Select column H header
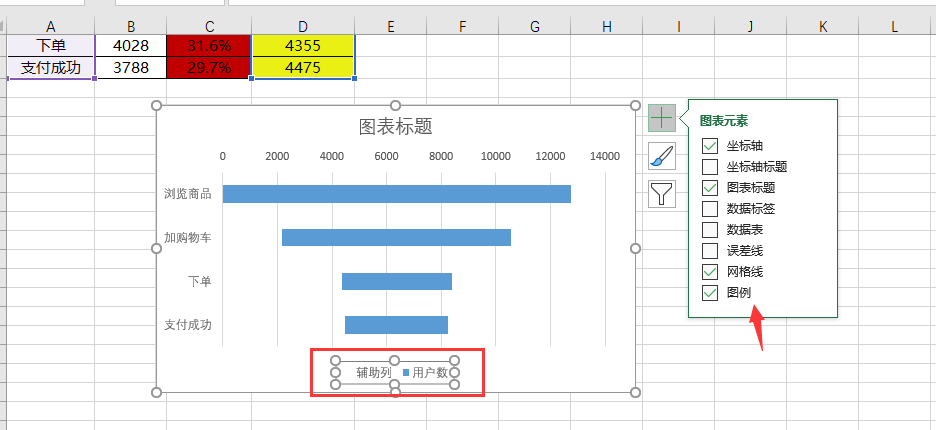 click(x=606, y=26)
